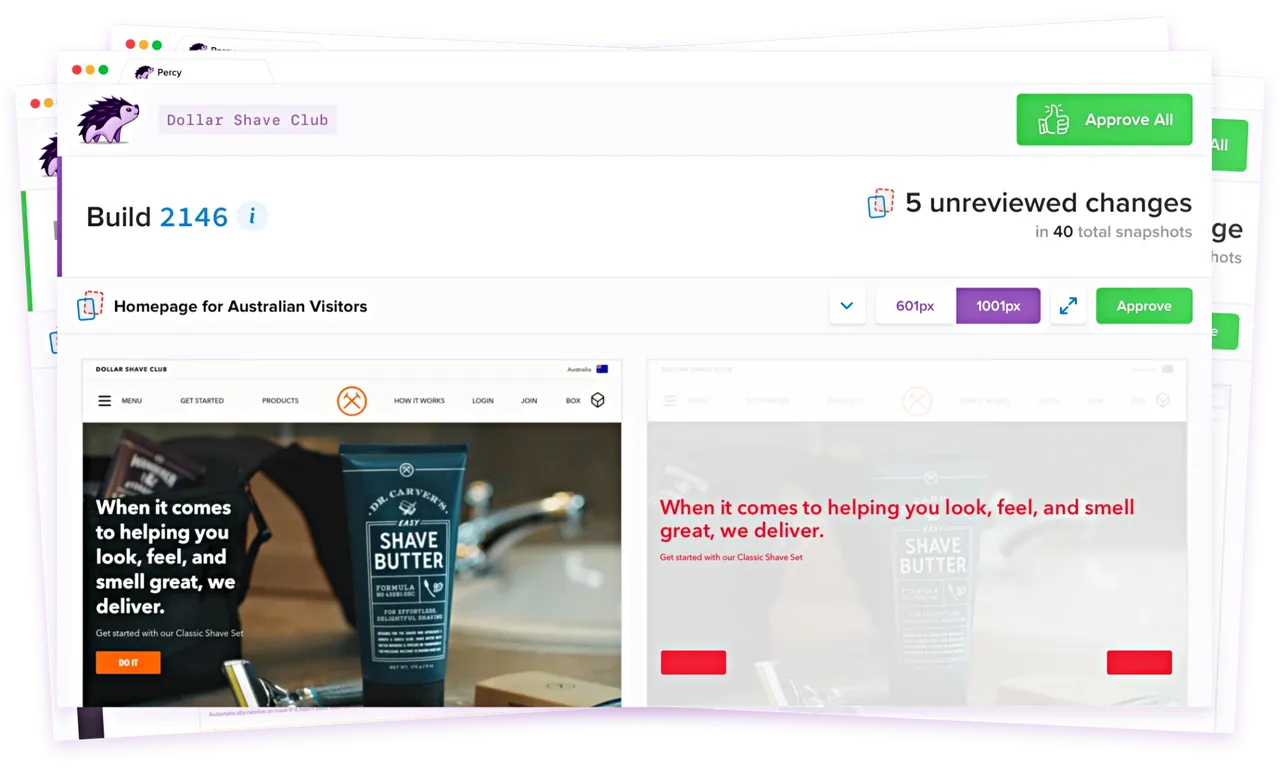Approve all snapshots with Approve All
This screenshot has height=772, width=1280.
point(1104,120)
